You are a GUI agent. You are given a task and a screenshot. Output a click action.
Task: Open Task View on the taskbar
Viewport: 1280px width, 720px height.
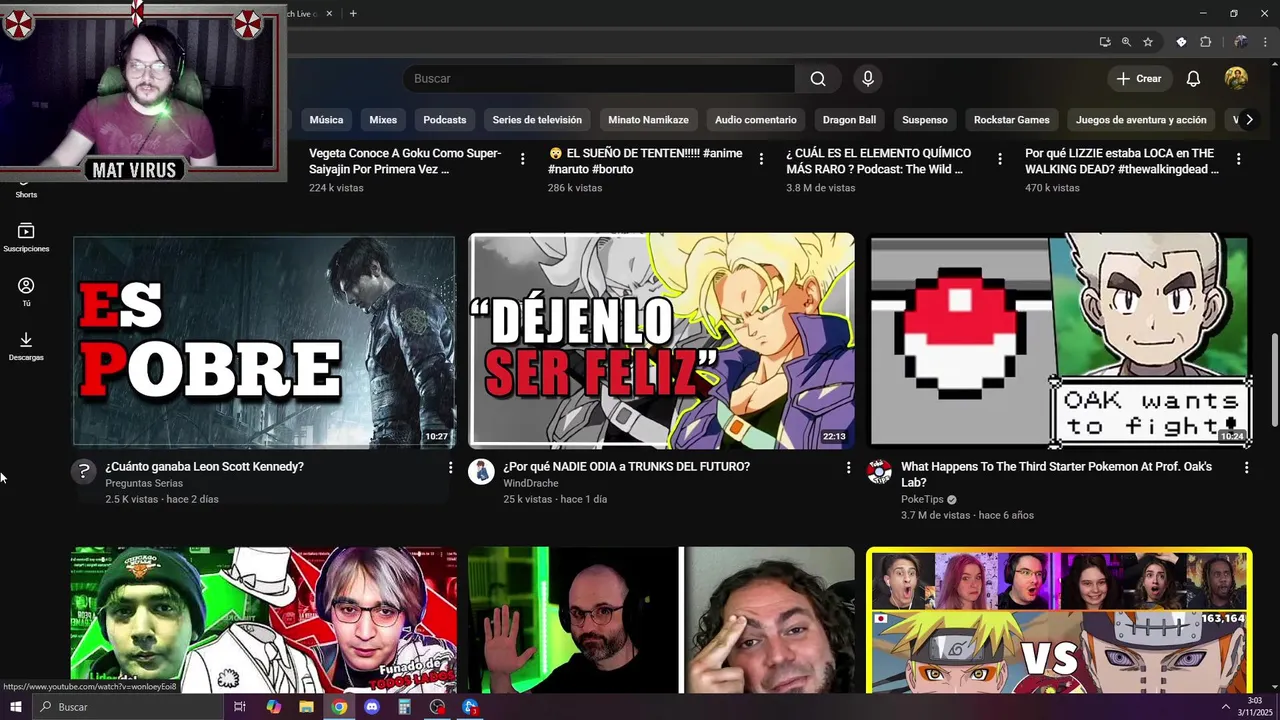(240, 707)
